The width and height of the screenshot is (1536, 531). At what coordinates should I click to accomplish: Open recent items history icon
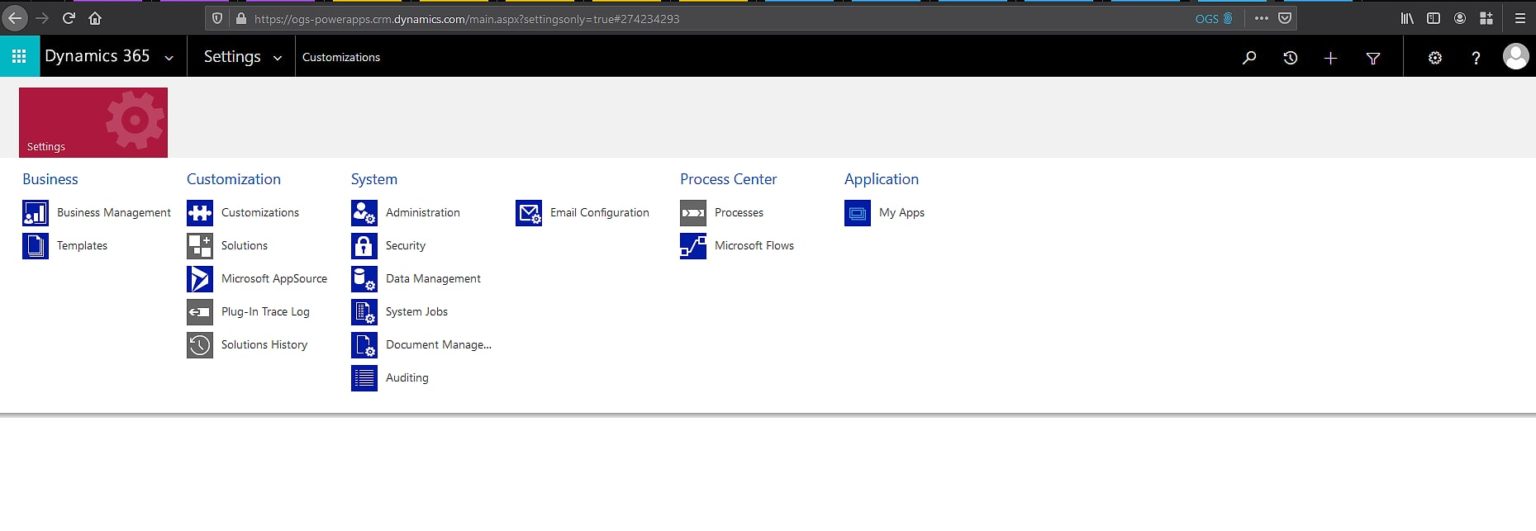pos(1290,58)
